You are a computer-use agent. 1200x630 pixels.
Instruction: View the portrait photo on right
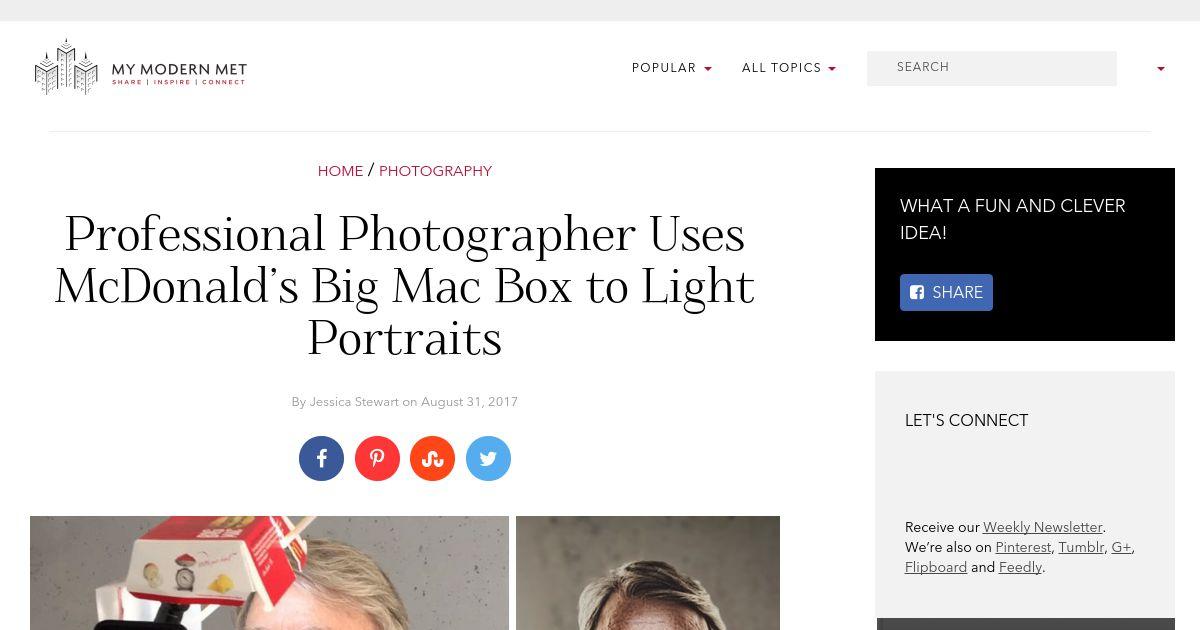648,573
